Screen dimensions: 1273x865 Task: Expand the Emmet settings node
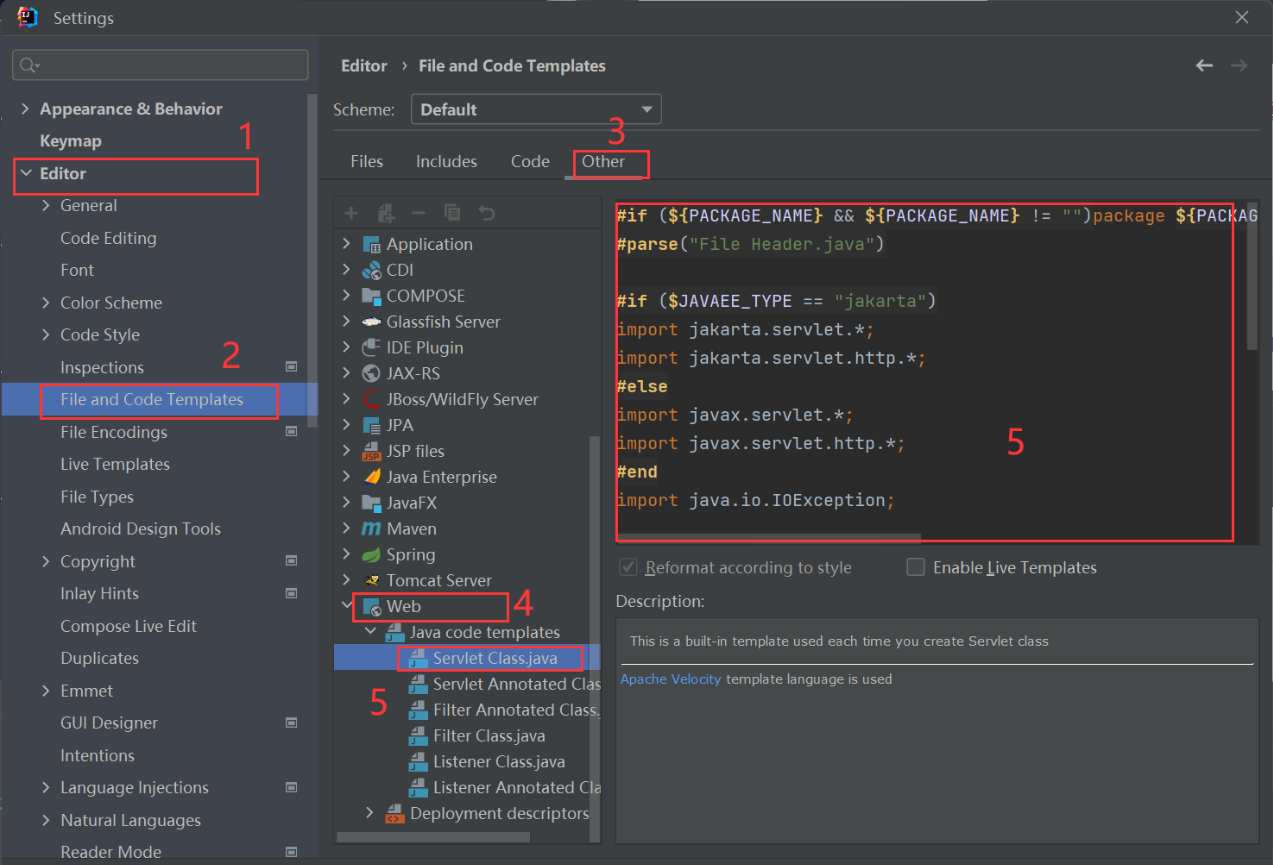46,690
